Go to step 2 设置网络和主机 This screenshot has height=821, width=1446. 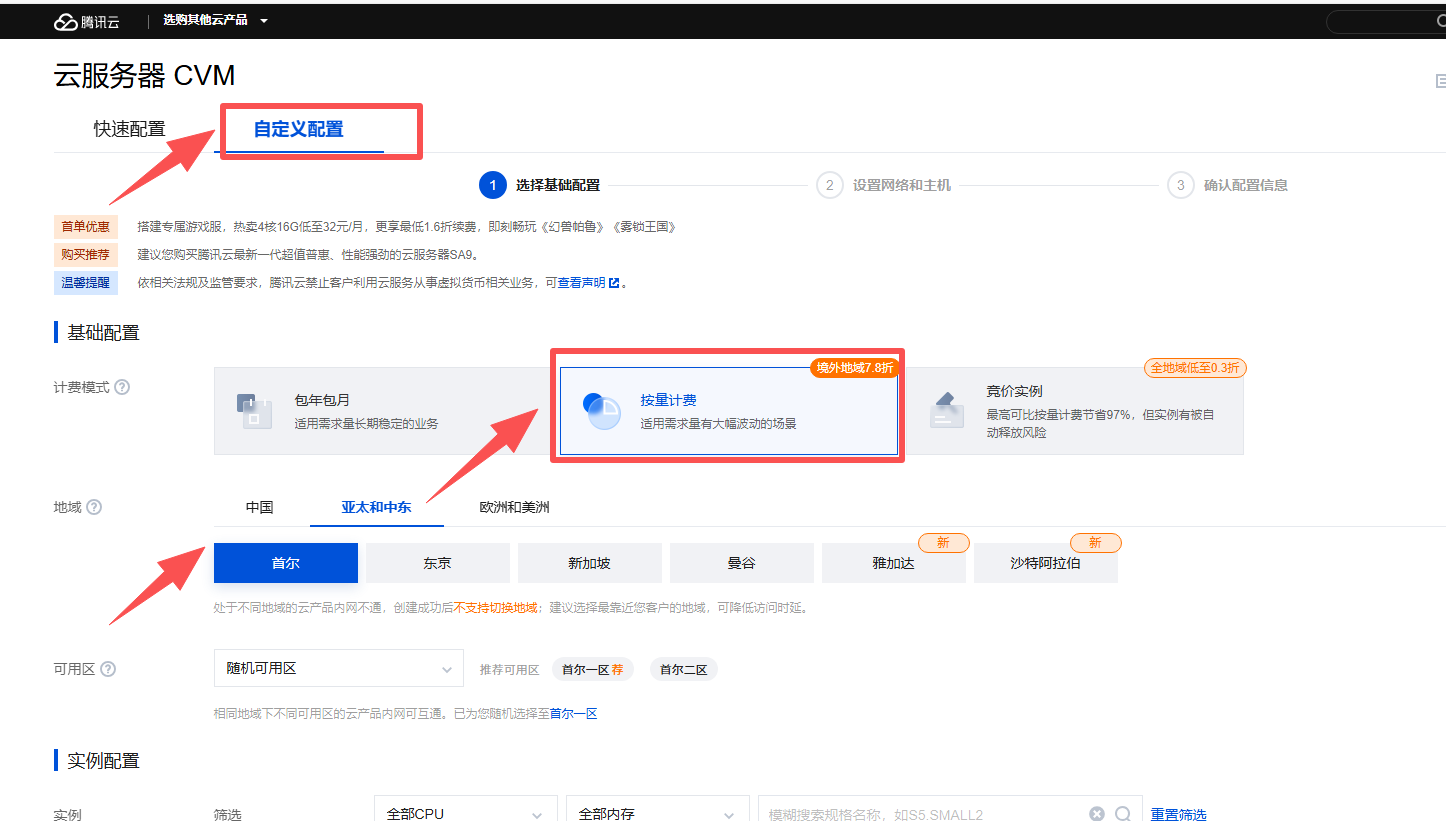[x=884, y=185]
